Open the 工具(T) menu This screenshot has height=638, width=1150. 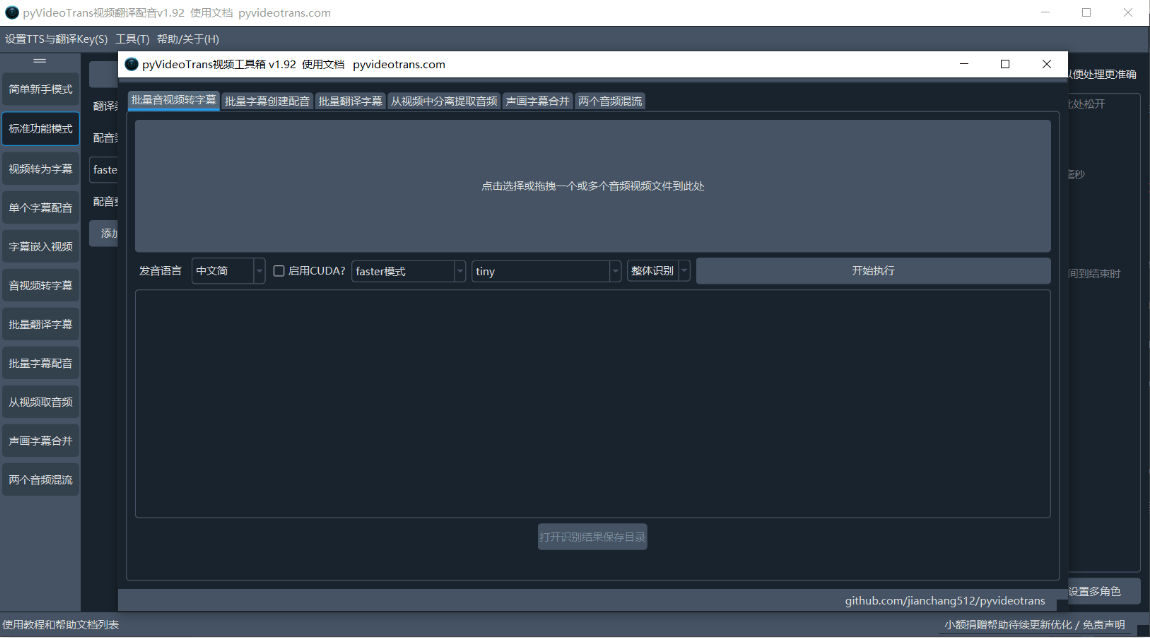[x=132, y=39]
